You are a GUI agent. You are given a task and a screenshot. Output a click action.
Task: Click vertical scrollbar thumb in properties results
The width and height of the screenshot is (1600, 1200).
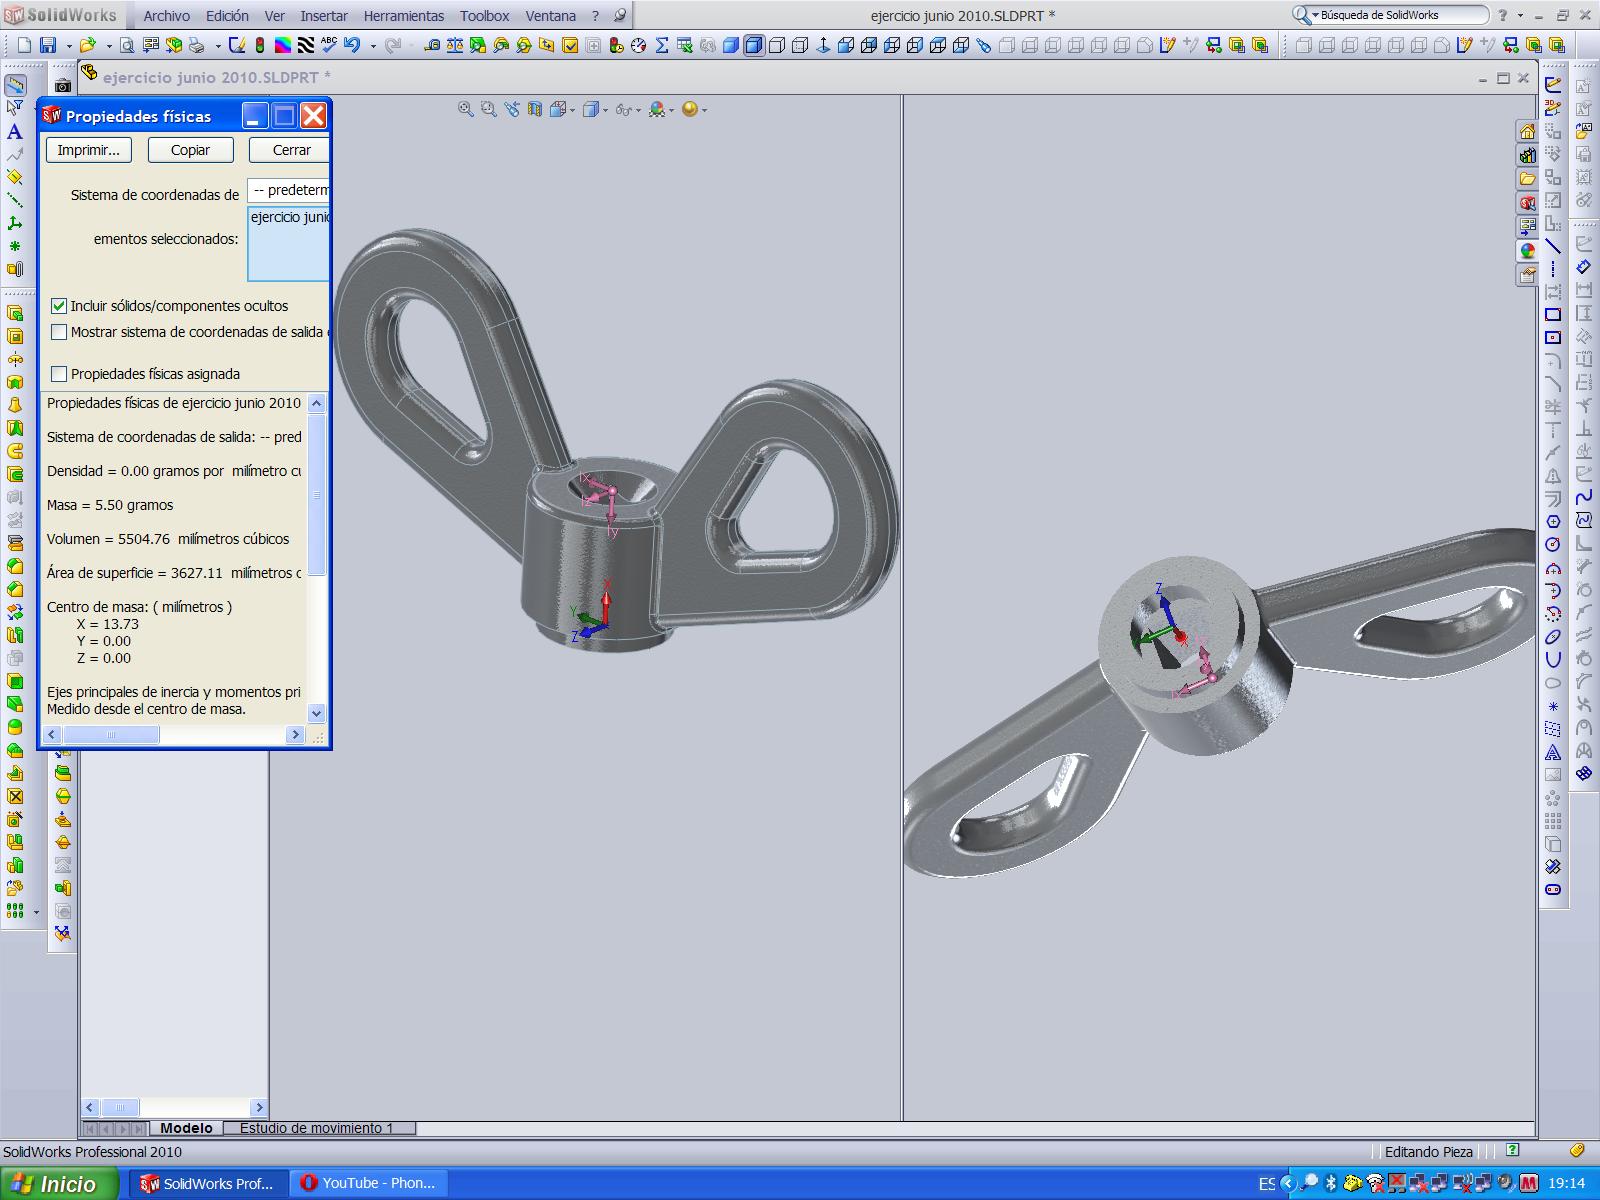tap(317, 495)
